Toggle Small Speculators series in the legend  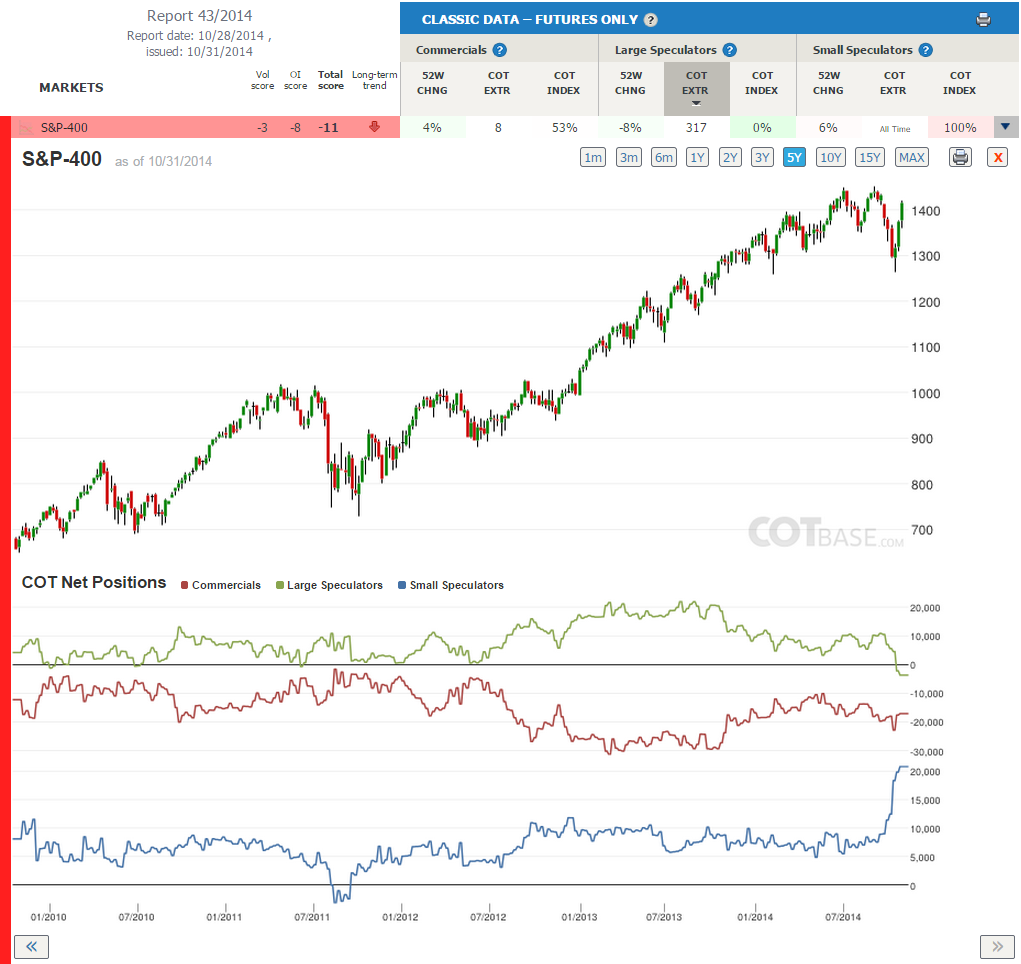tap(451, 585)
